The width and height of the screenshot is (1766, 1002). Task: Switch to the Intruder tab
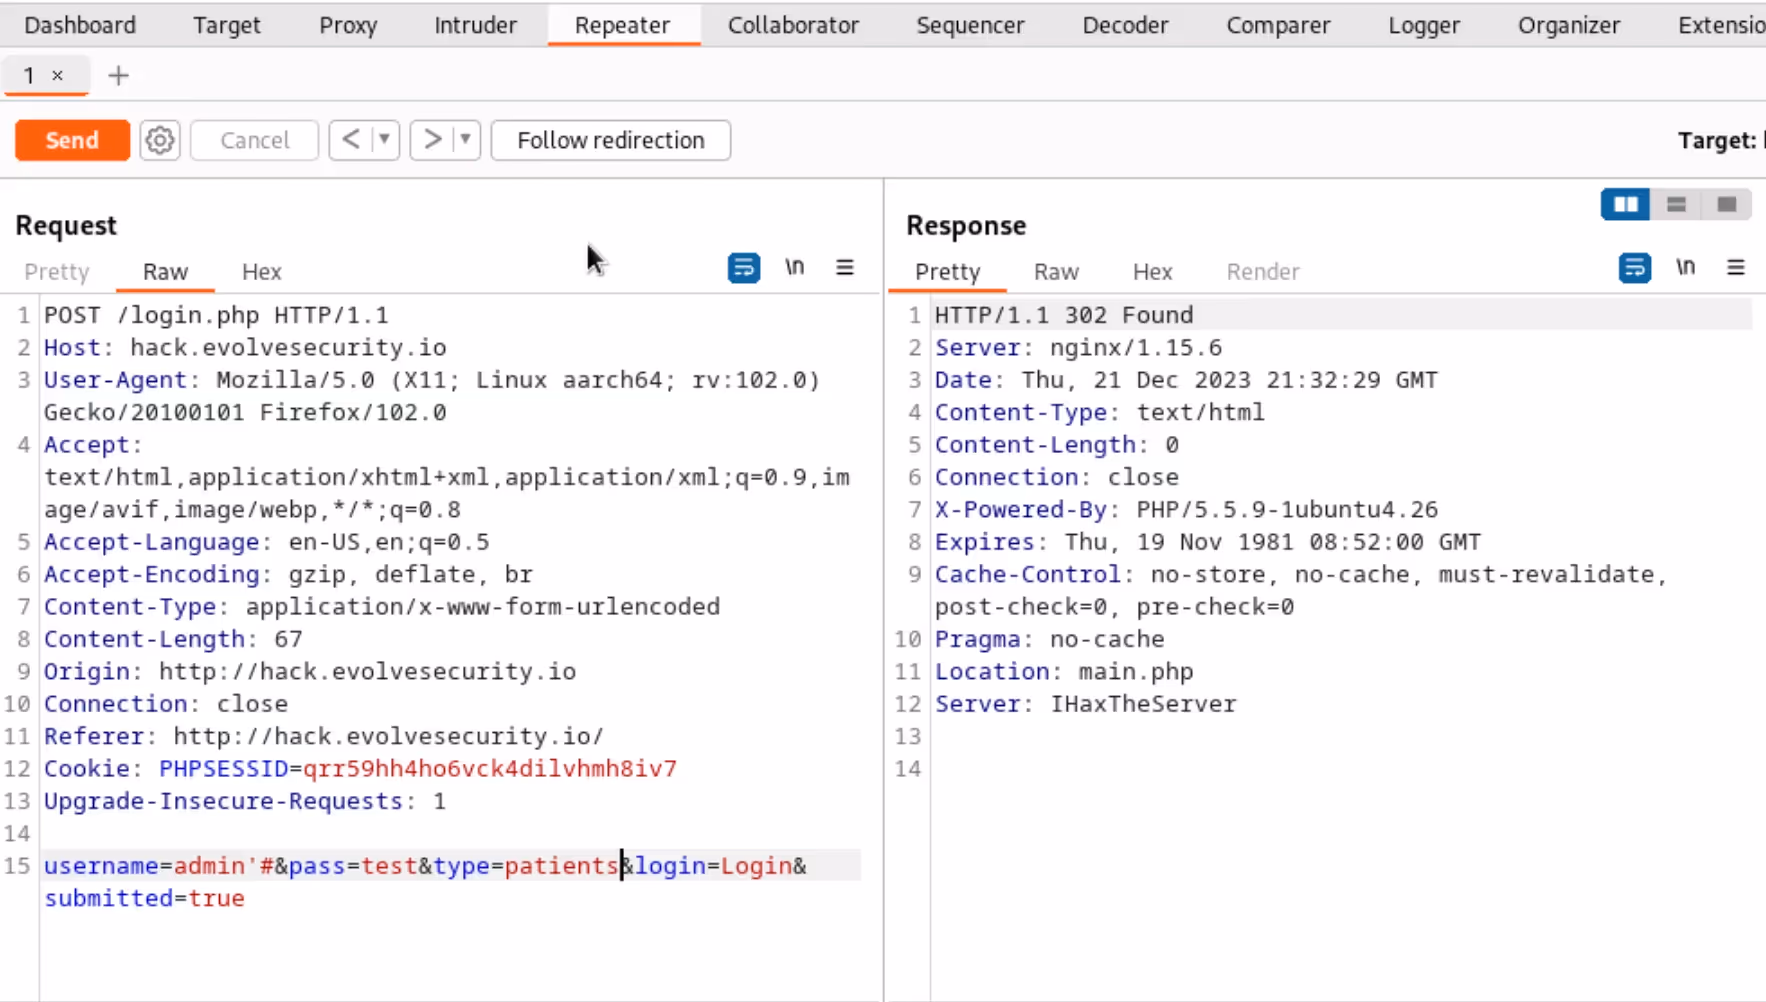click(x=475, y=25)
